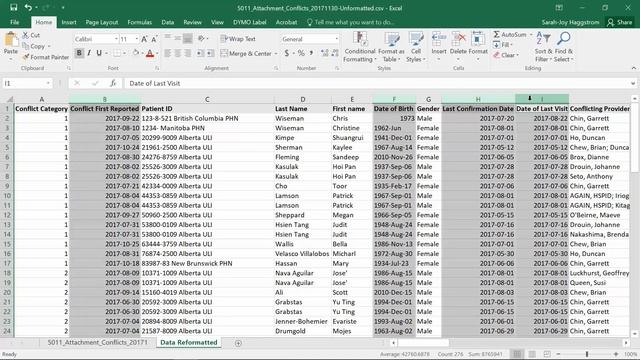Select cell with last name Sherman

pyautogui.click(x=302, y=147)
